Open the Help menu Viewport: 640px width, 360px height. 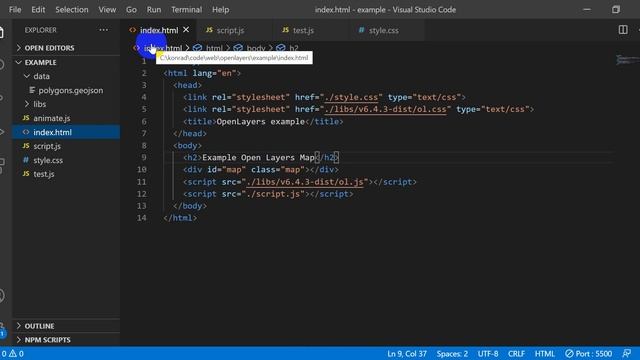coord(220,9)
